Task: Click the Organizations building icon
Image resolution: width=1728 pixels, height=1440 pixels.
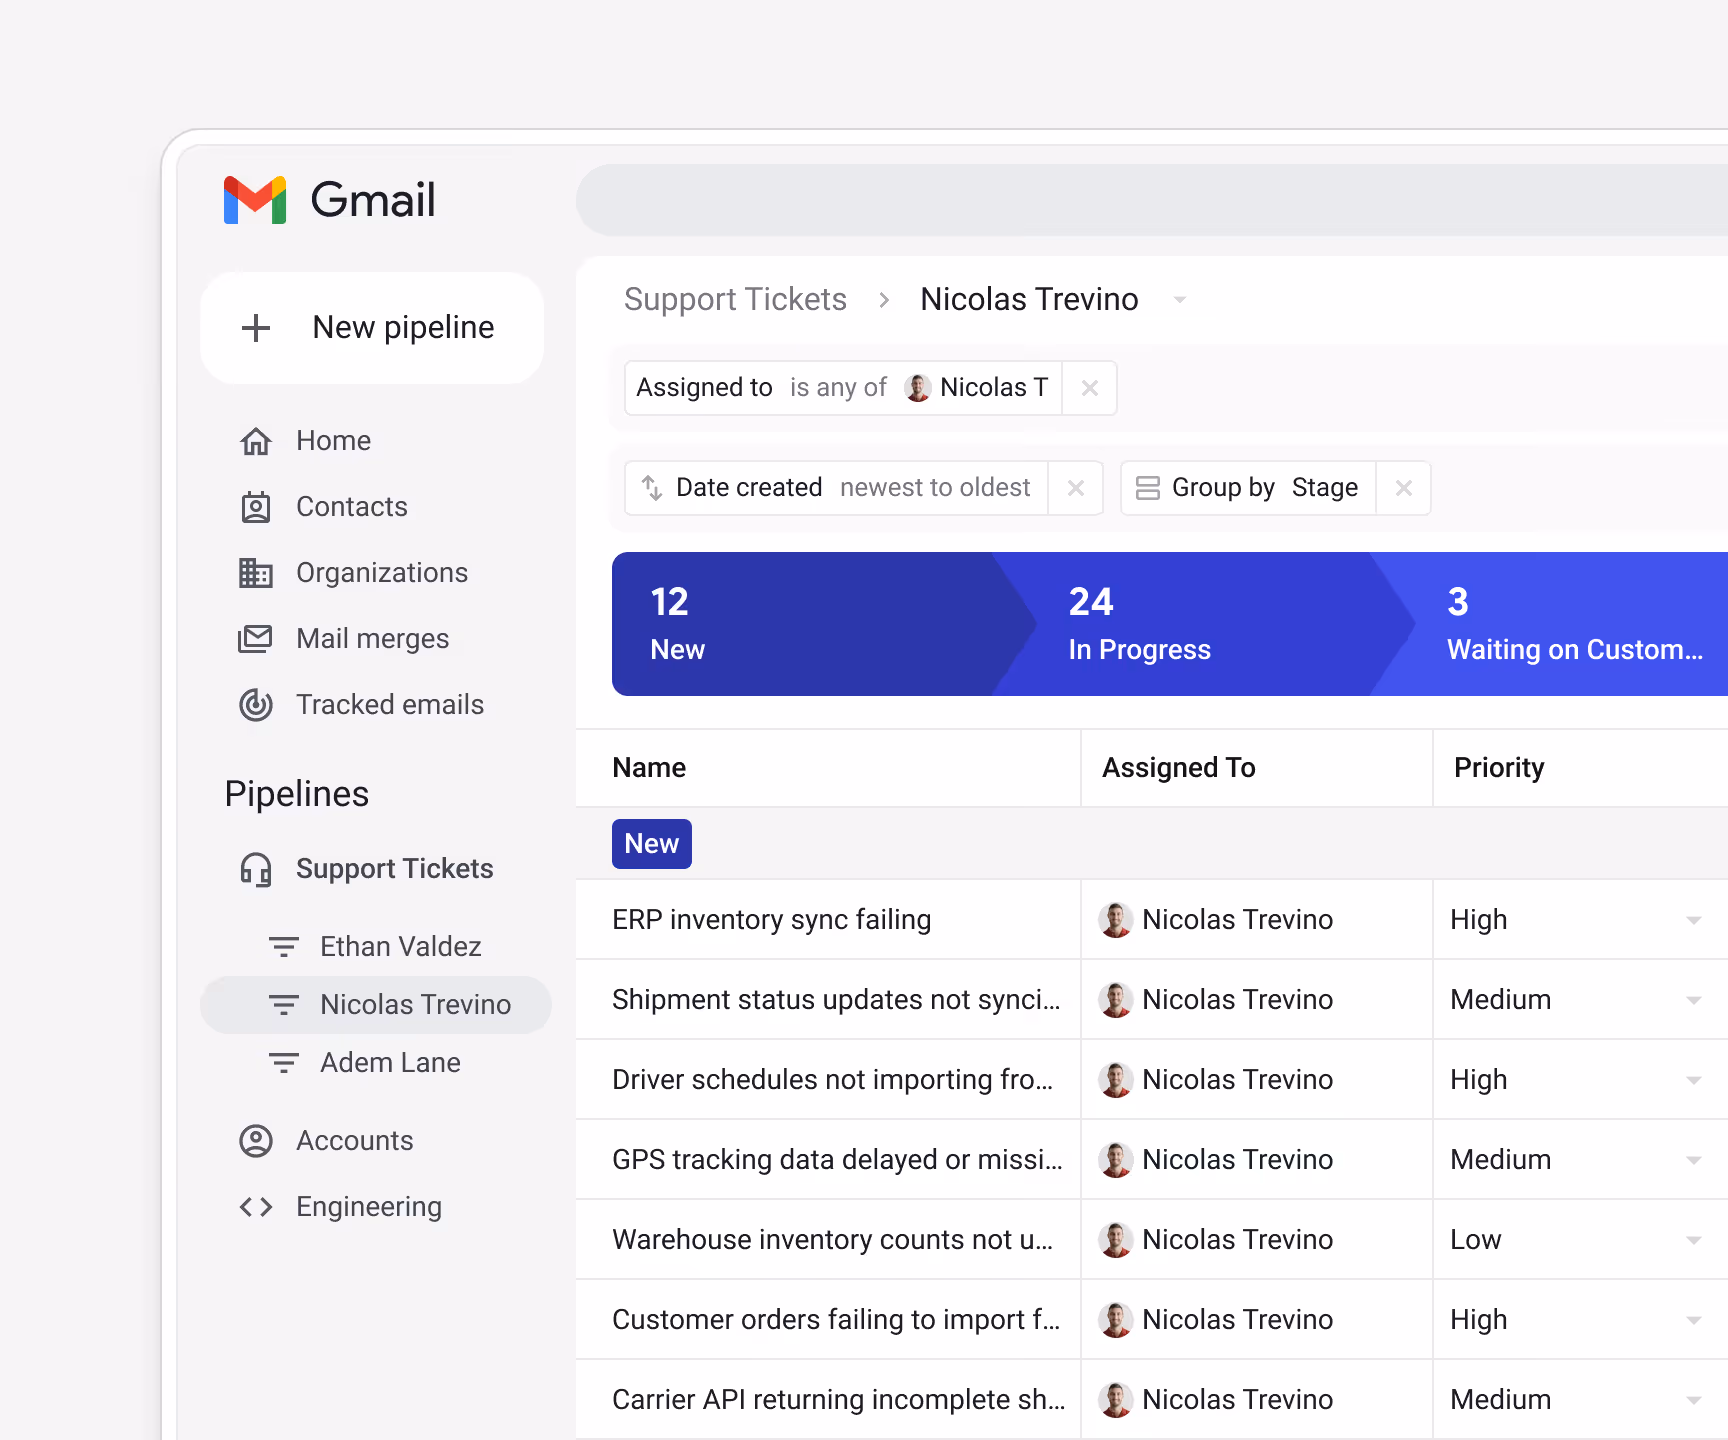Action: (x=256, y=573)
